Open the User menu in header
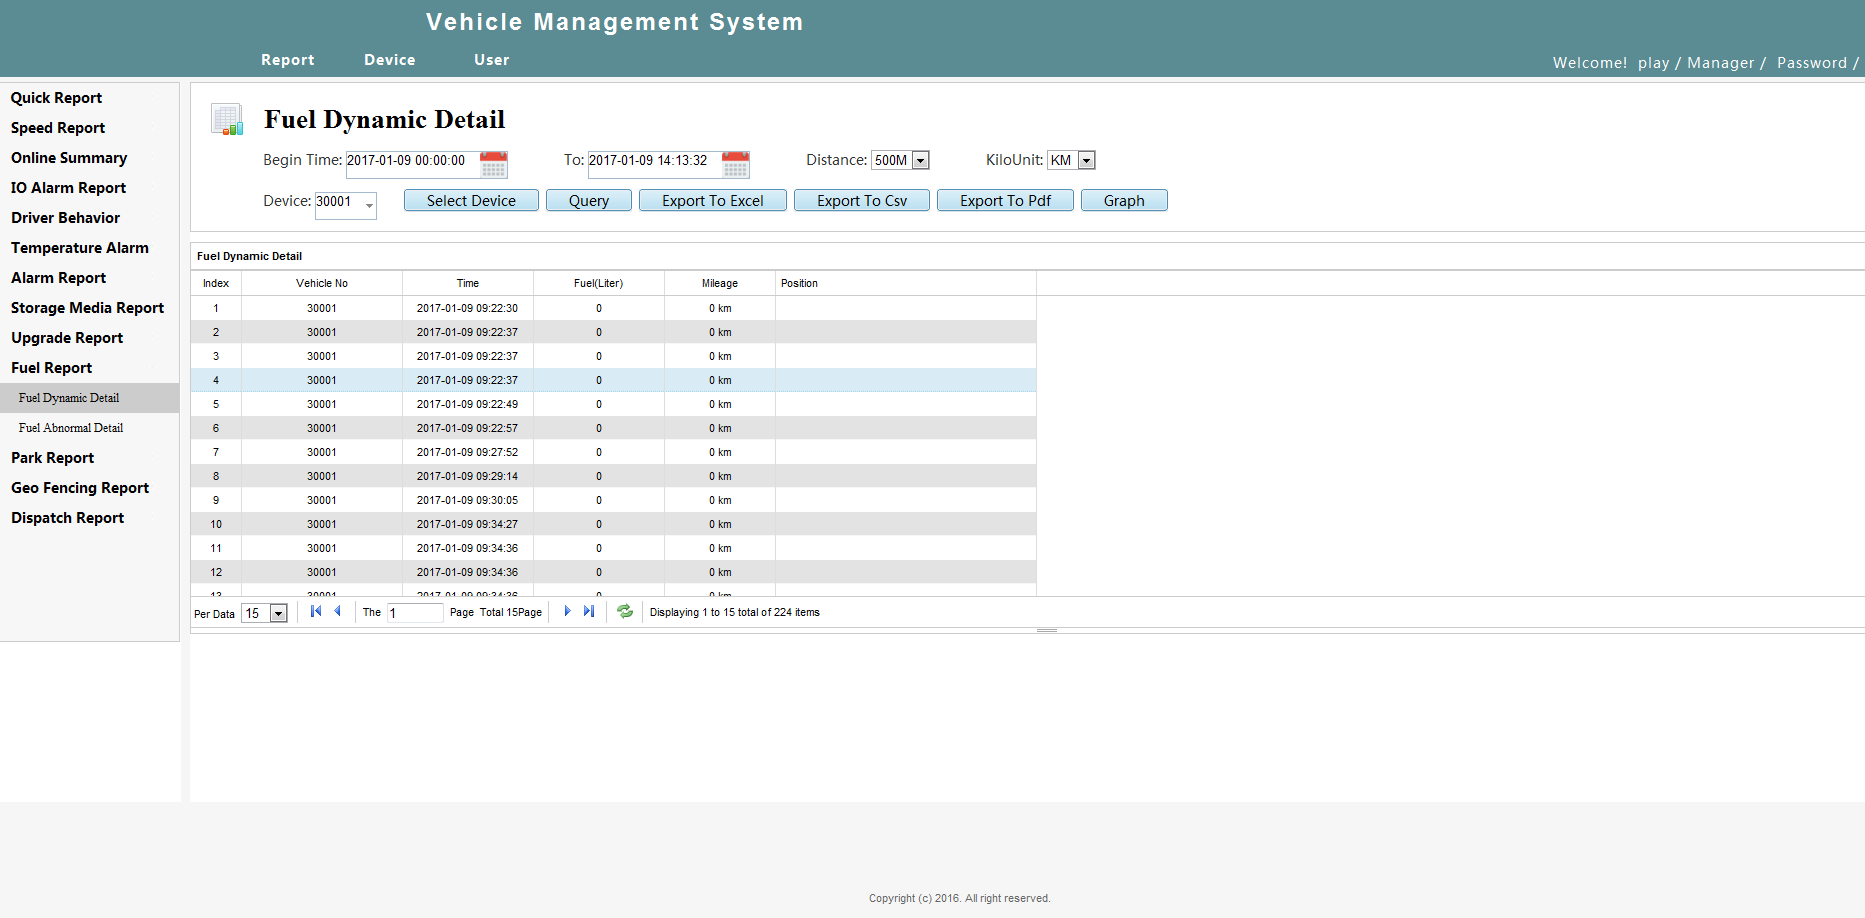Image resolution: width=1865 pixels, height=918 pixels. point(492,60)
